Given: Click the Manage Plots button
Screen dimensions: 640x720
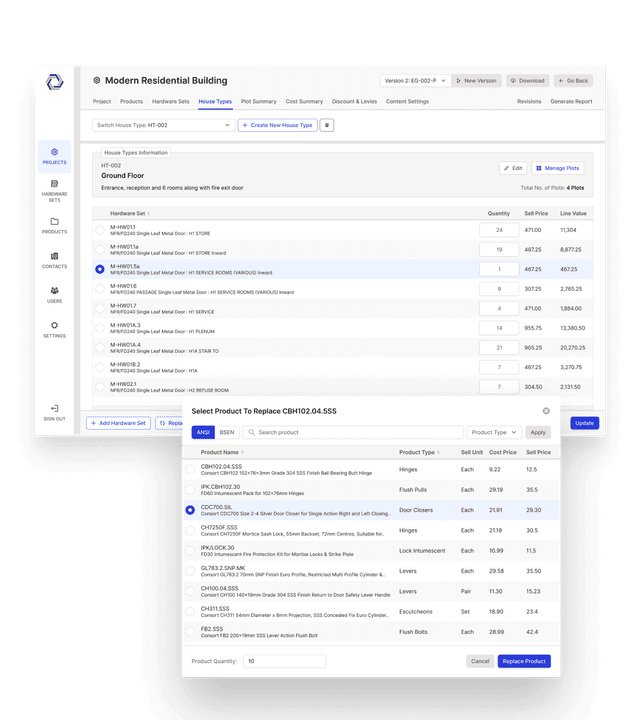Looking at the screenshot, I should click(x=557, y=168).
